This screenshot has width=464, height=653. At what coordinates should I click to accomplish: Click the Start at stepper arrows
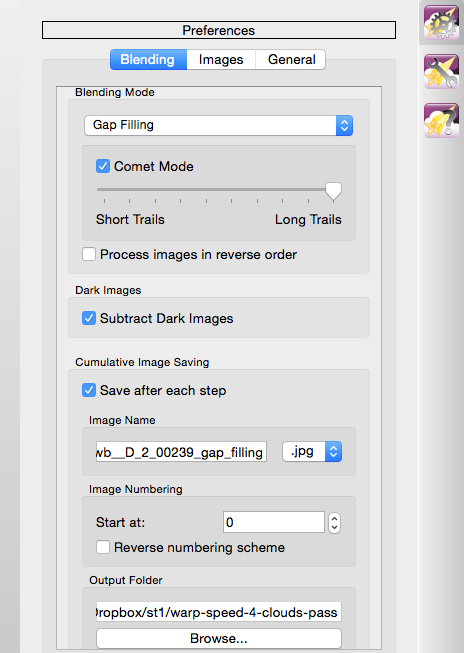point(334,522)
